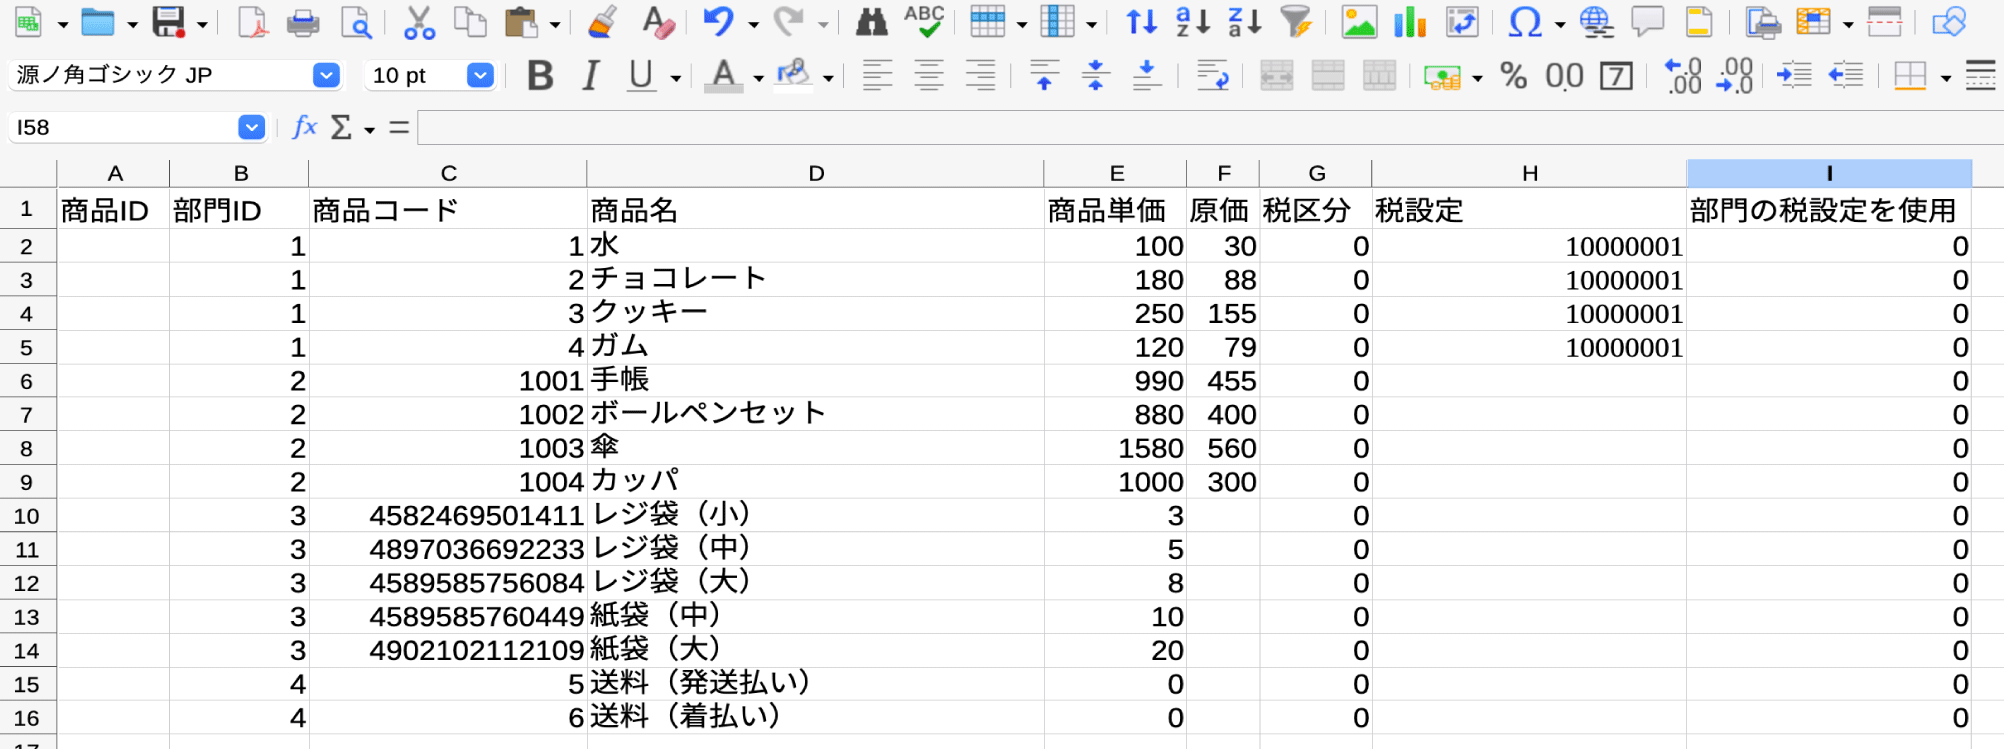Select price cell 1580
Screen dimensions: 2004x749
coord(1115,449)
